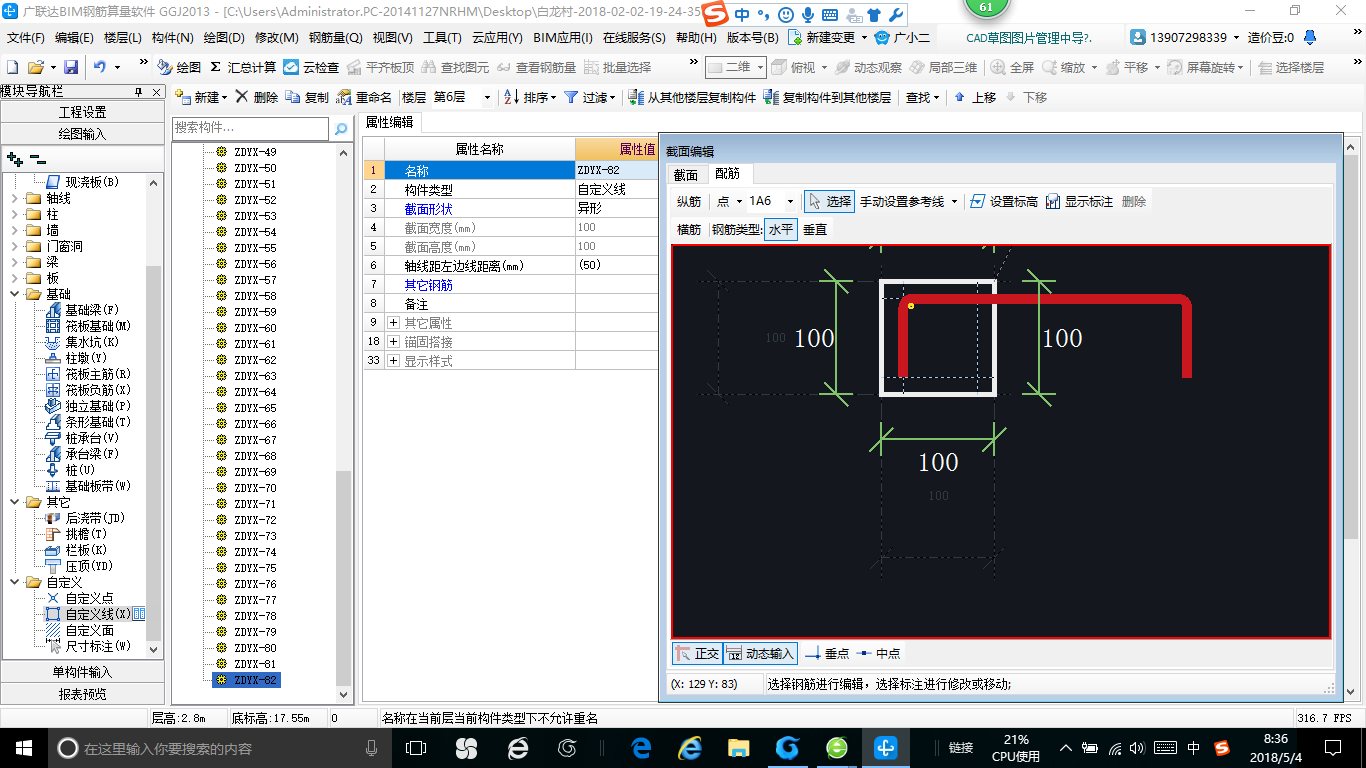Click the 中点 midpoint snap
The height and width of the screenshot is (768, 1366).
pyautogui.click(x=878, y=653)
